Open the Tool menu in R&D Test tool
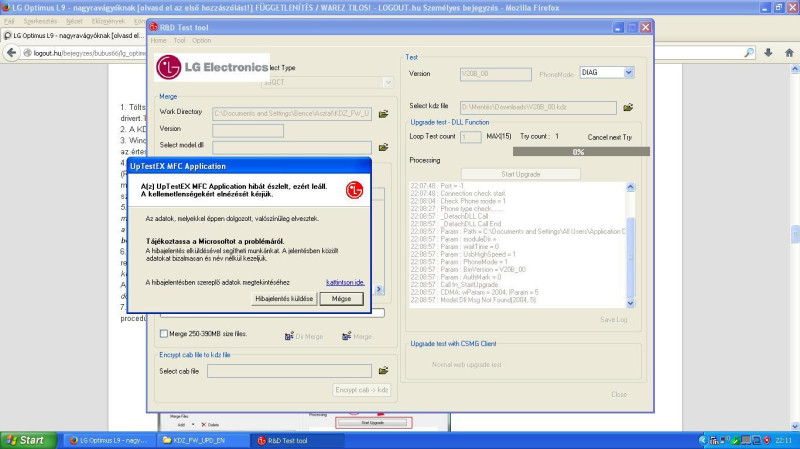 (179, 40)
